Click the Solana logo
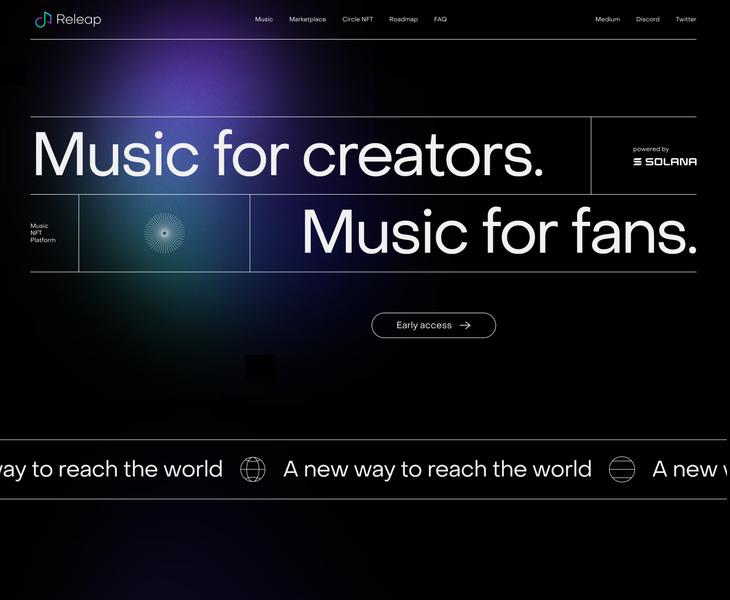Viewport: 730px width, 600px height. [x=665, y=162]
